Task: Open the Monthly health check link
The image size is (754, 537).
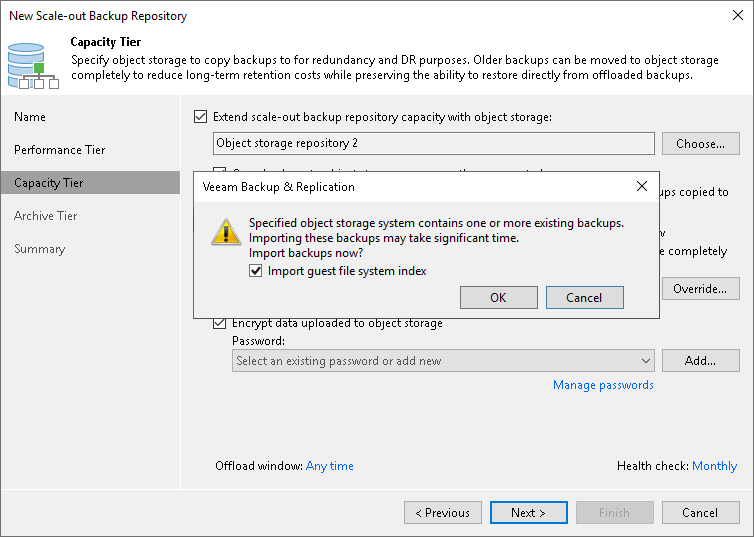Action: (714, 466)
